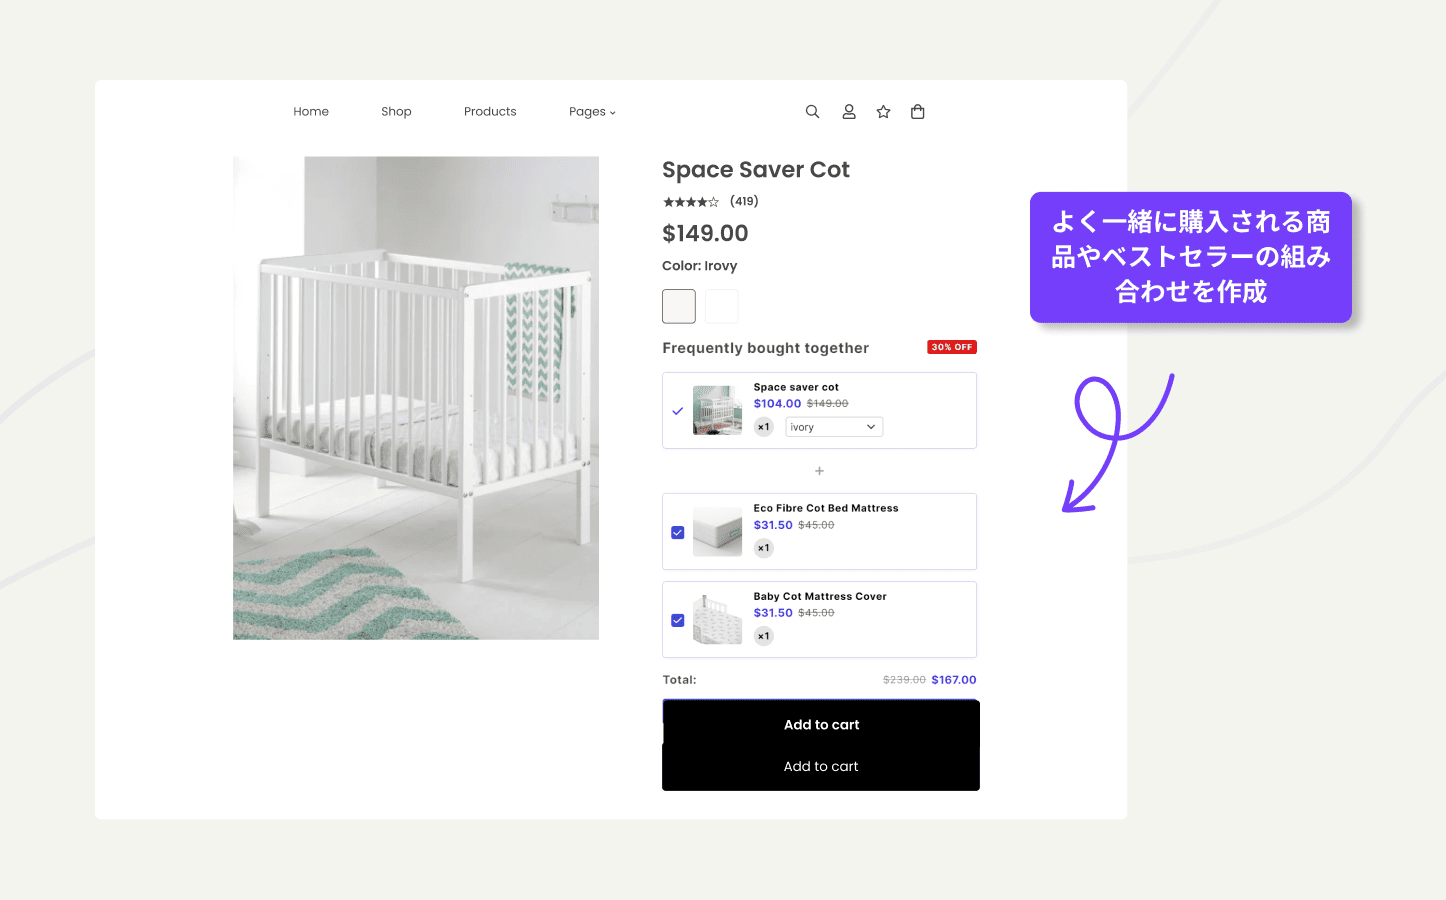Click the upper bold Add to cart button
Image resolution: width=1446 pixels, height=900 pixels.
point(821,723)
